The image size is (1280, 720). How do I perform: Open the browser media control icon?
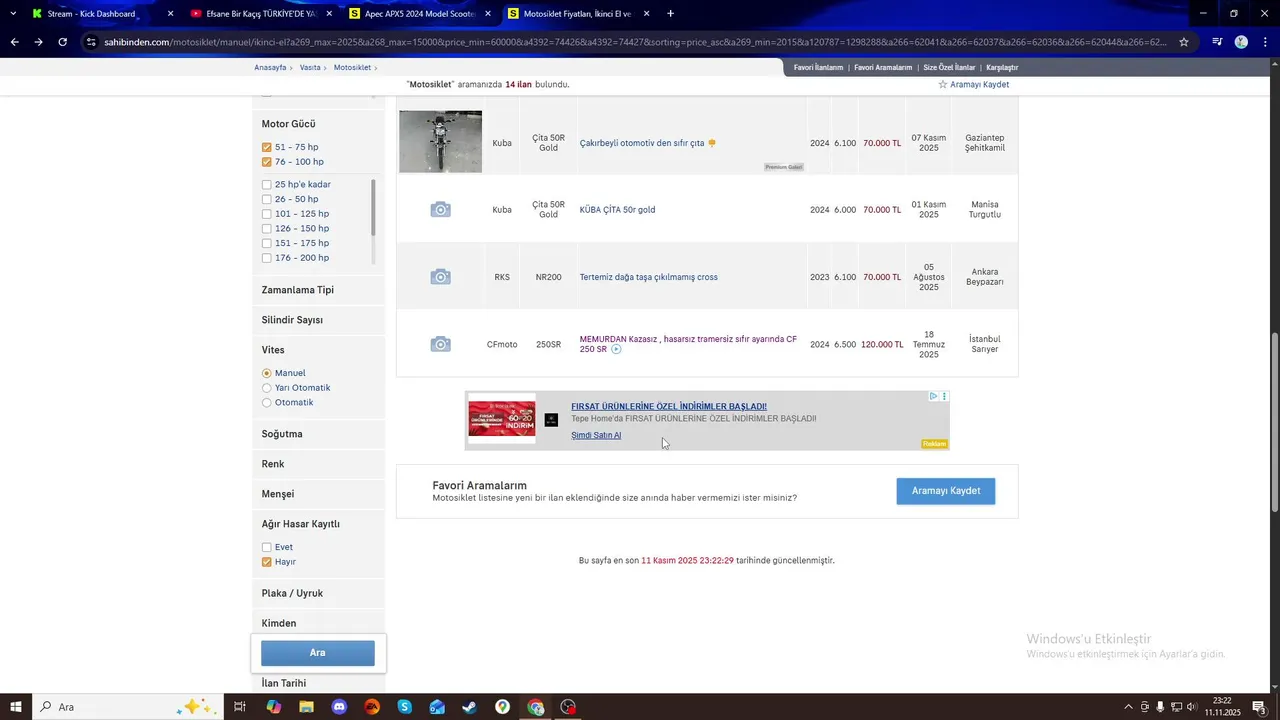[1217, 42]
